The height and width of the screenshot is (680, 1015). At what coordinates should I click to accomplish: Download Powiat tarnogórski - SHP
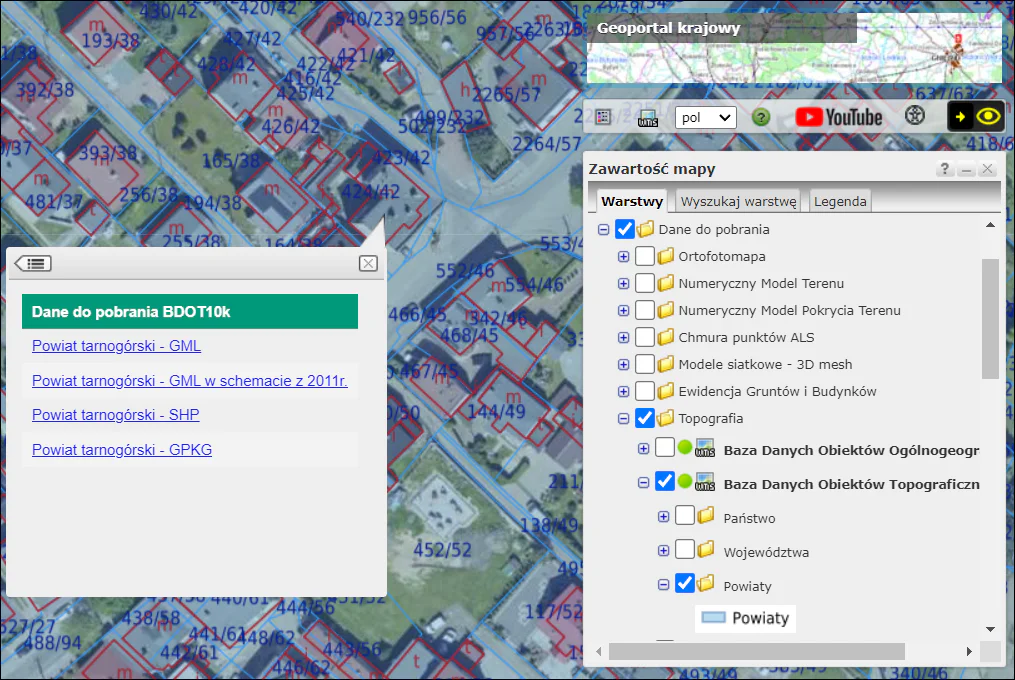(x=115, y=415)
